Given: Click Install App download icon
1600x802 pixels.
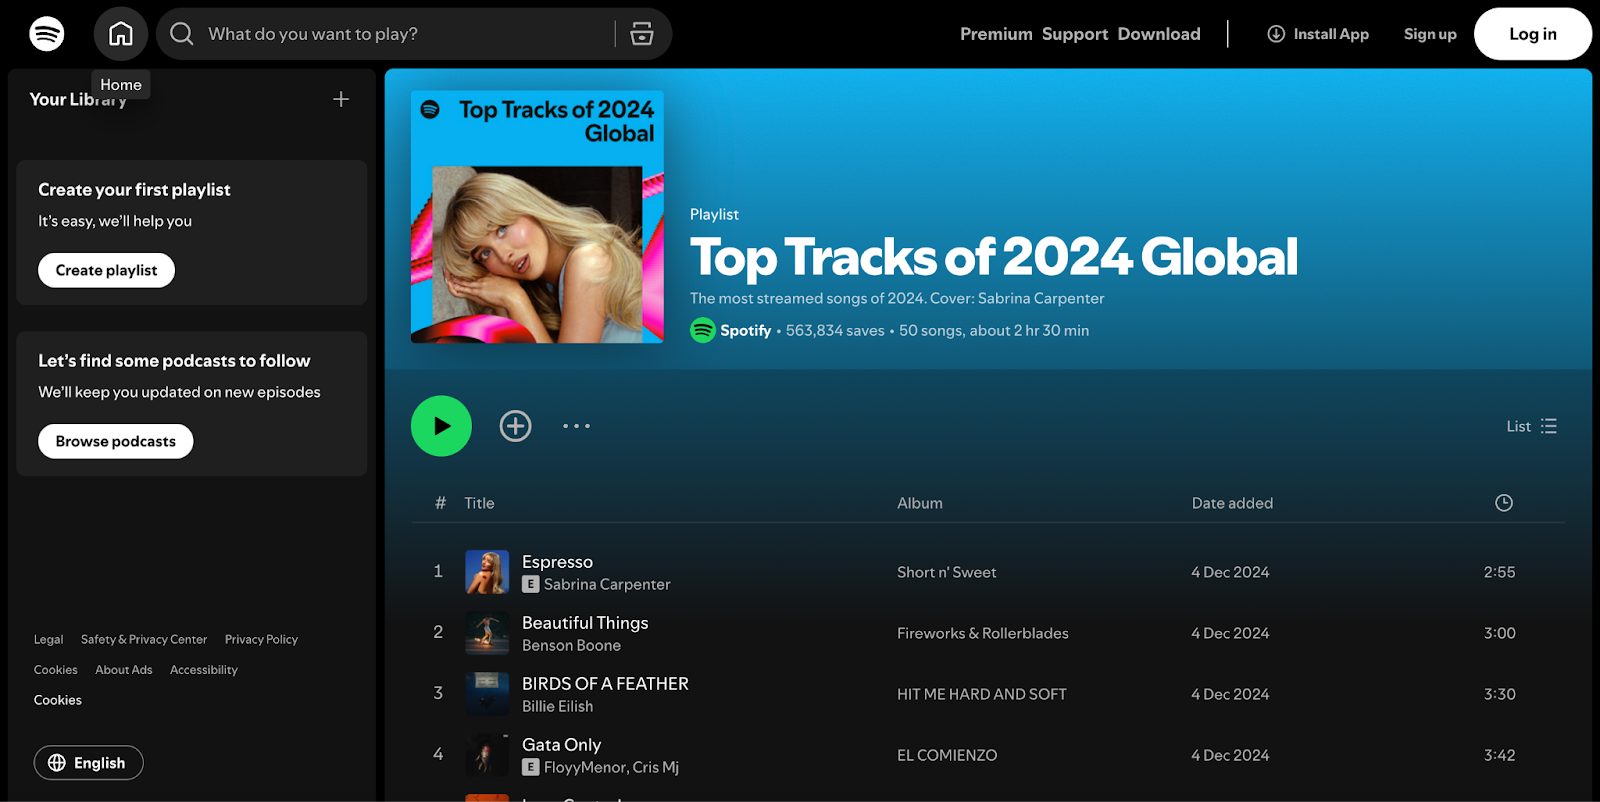Looking at the screenshot, I should (x=1276, y=34).
